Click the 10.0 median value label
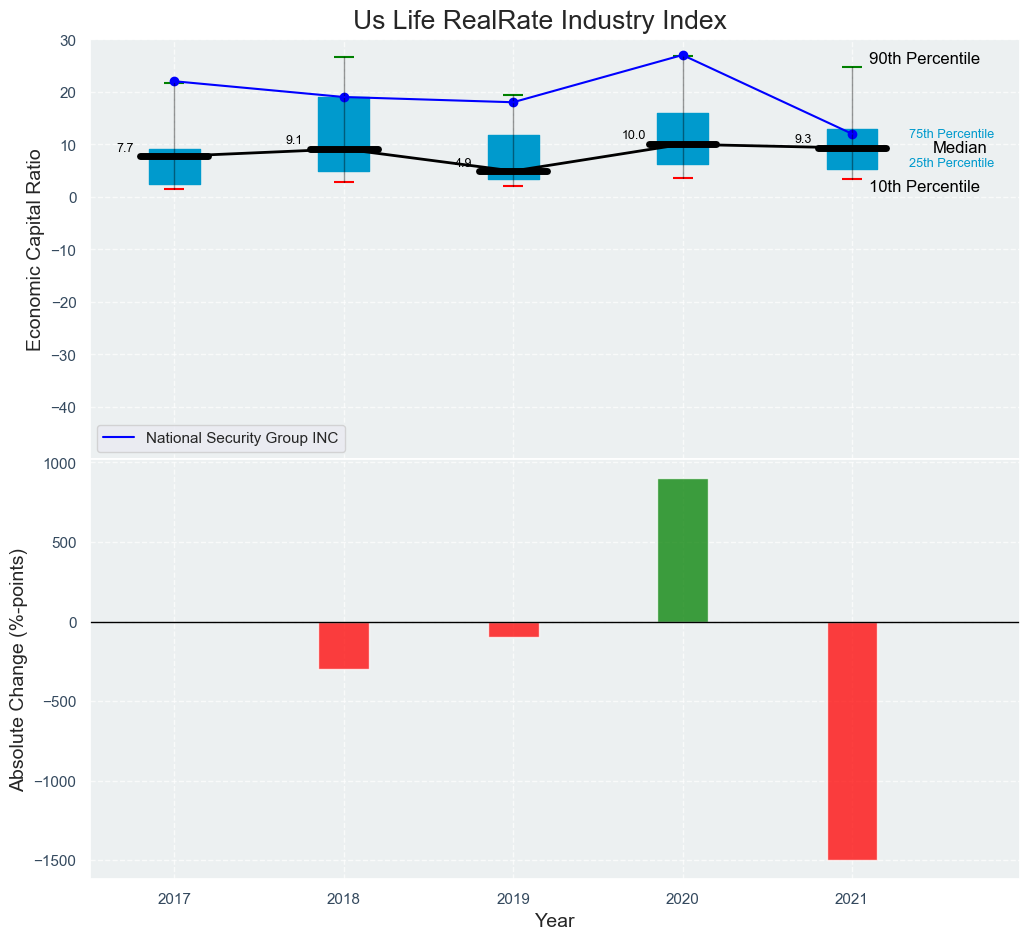This screenshot has width=1029, height=940. pyautogui.click(x=633, y=135)
